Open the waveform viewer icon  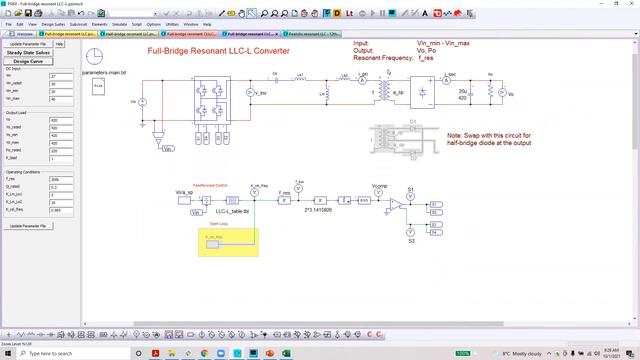pyautogui.click(x=447, y=13)
